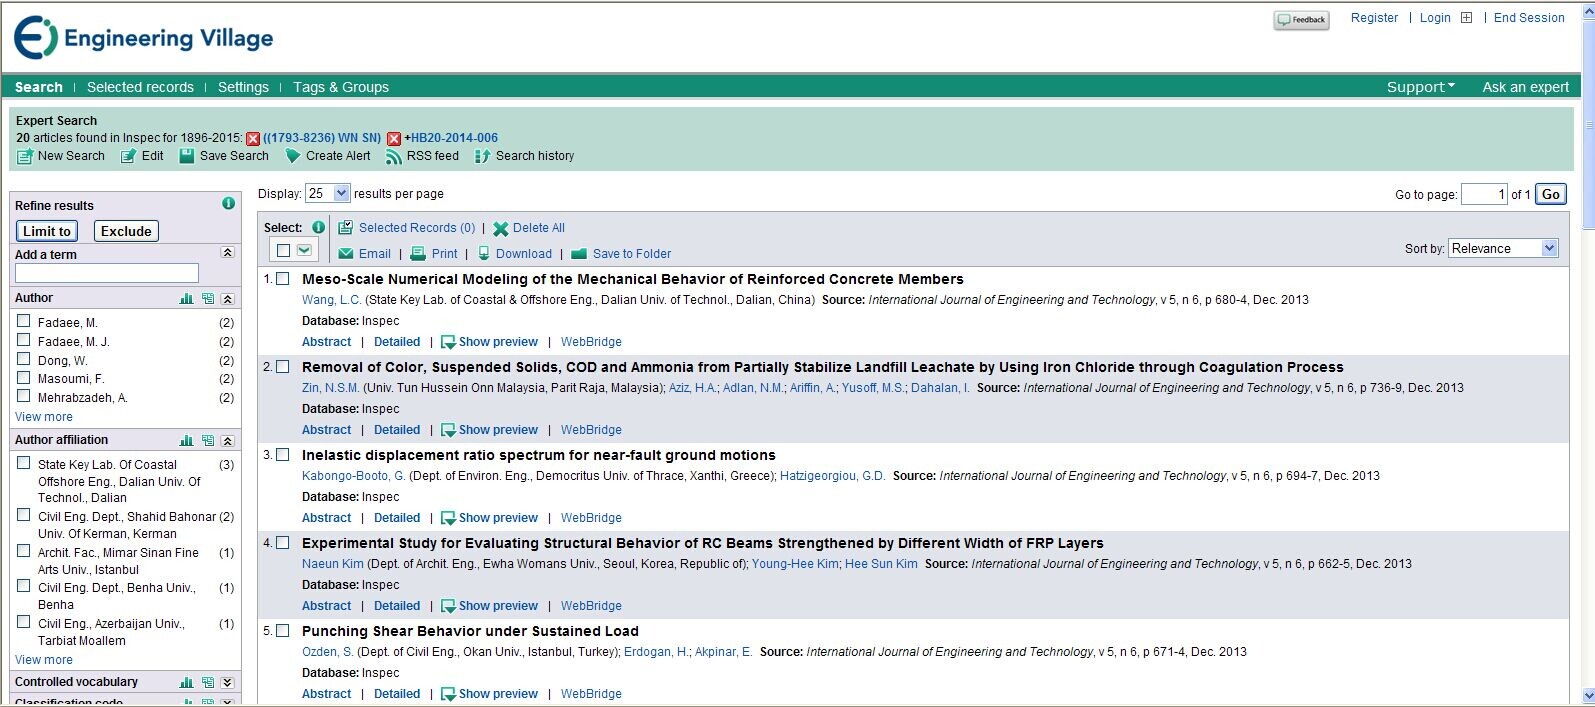The width and height of the screenshot is (1595, 707).
Task: Show bar chart for Controlled vocabulary
Action: pyautogui.click(x=186, y=682)
